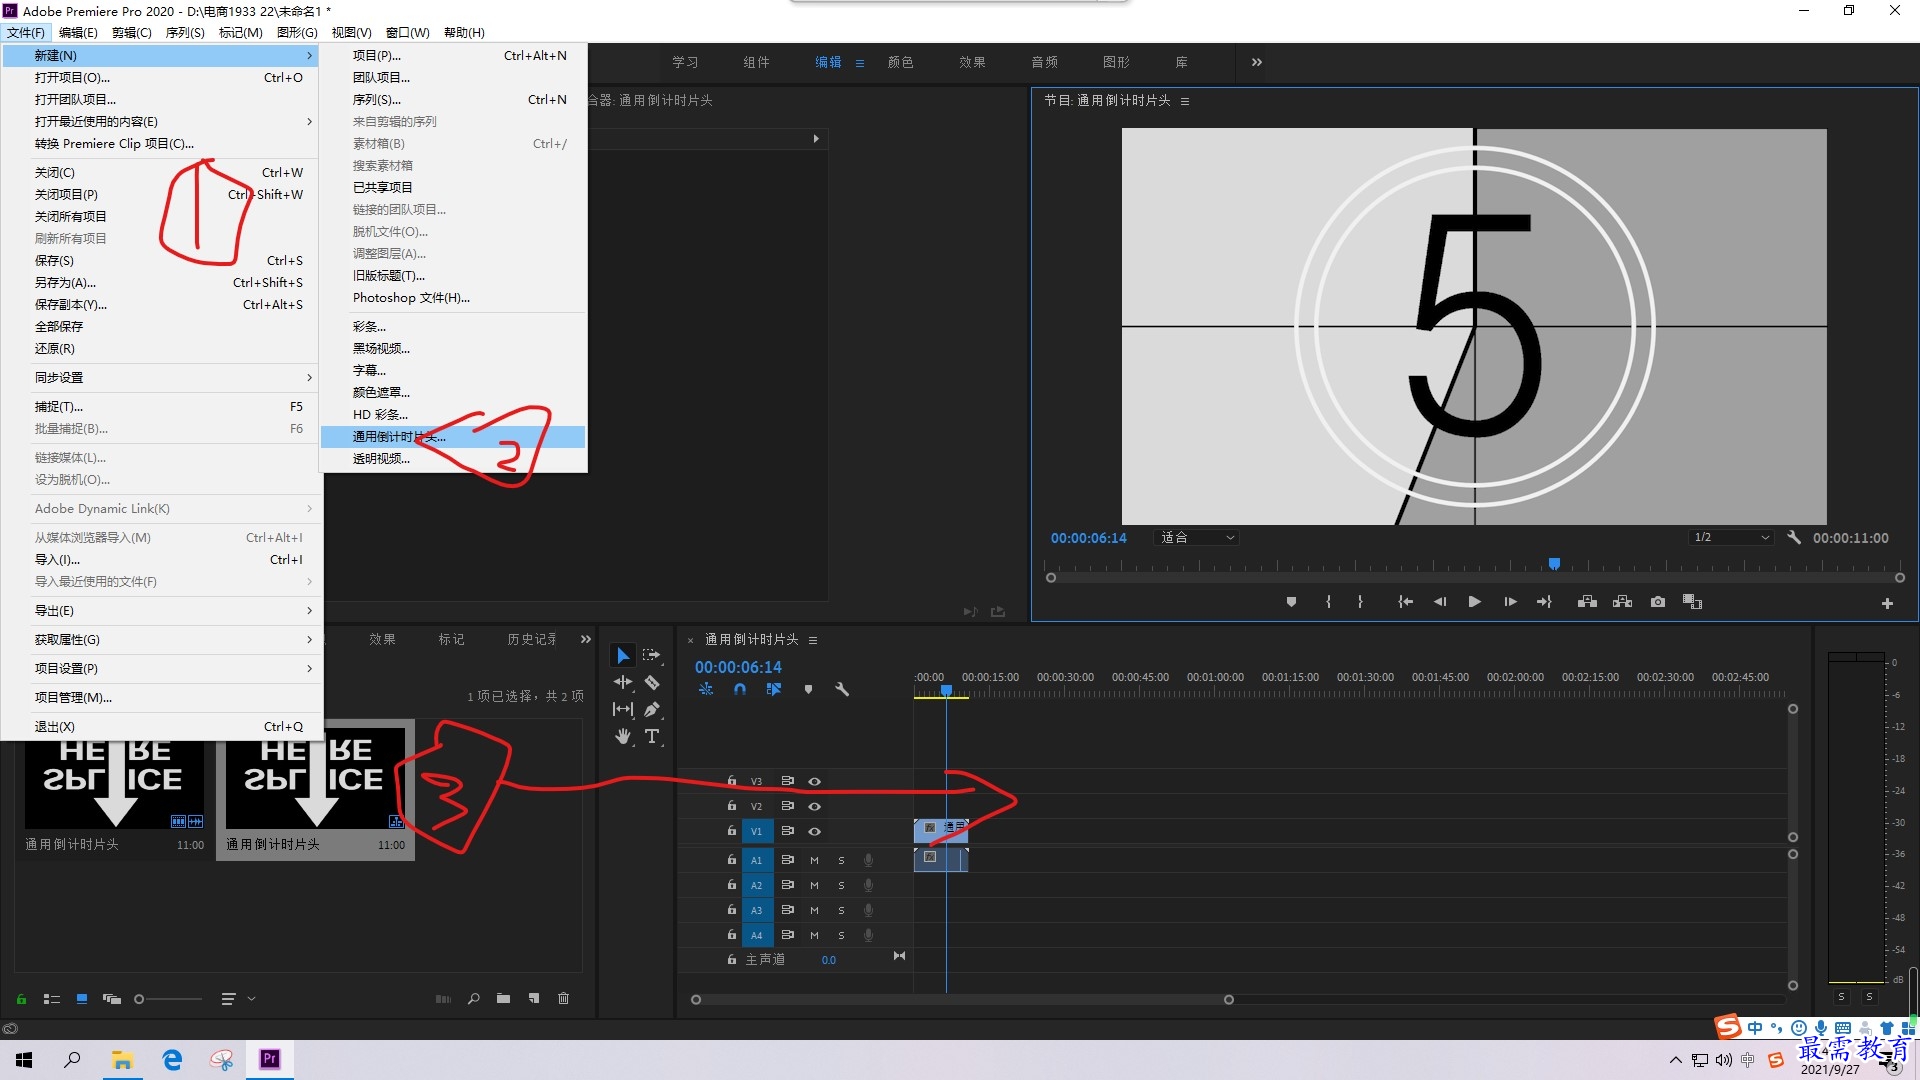Hide track V3 with eye icon
Image resolution: width=1920 pixels, height=1080 pixels.
814,781
